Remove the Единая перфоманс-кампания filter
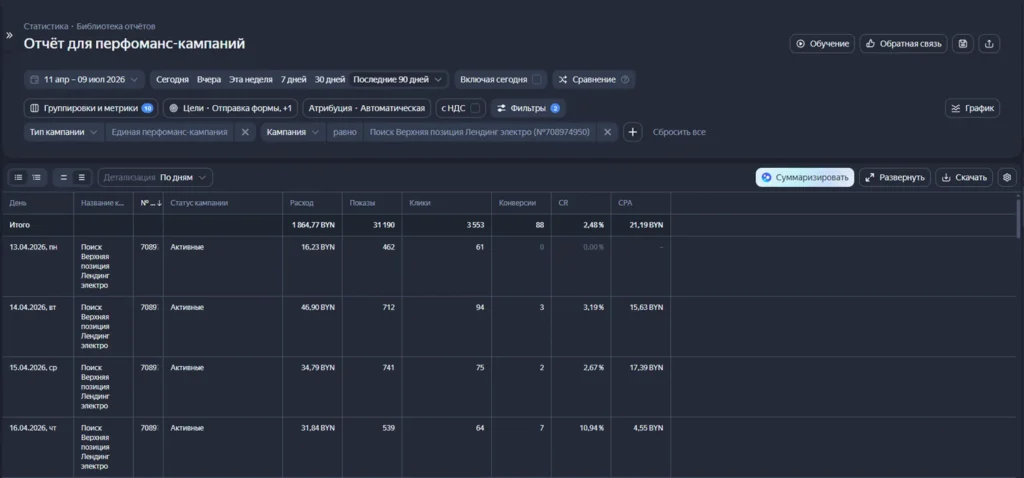 pyautogui.click(x=245, y=132)
